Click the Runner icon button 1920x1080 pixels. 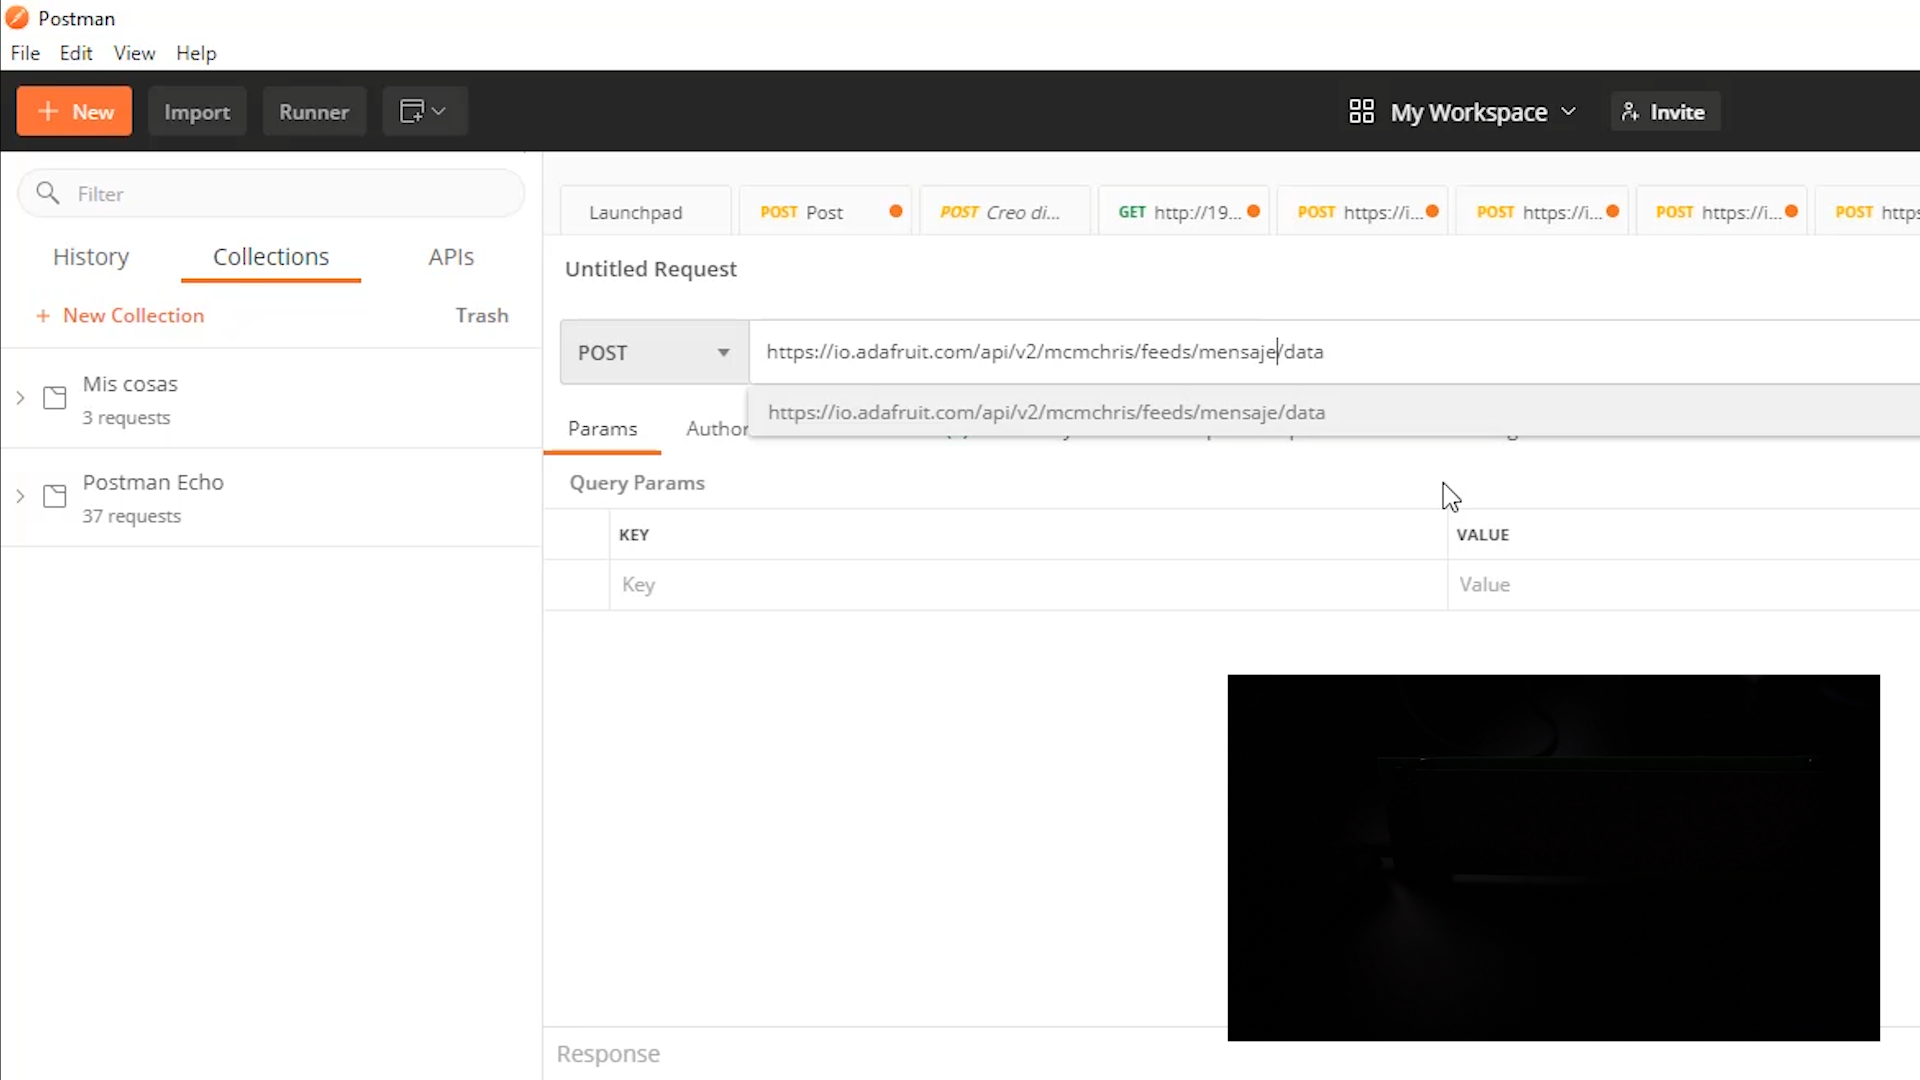click(x=313, y=111)
